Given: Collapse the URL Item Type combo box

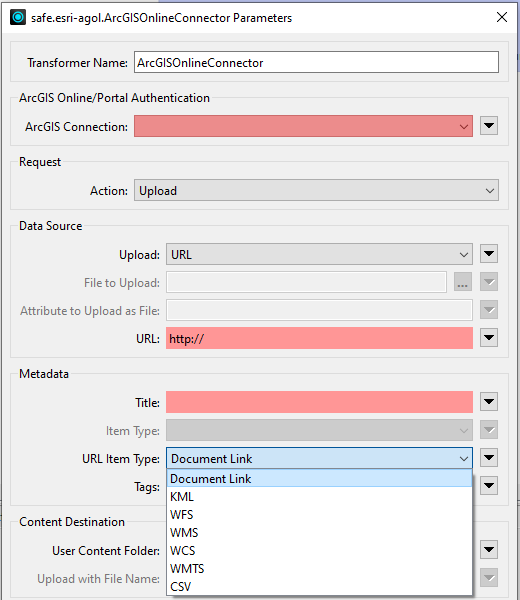Looking at the screenshot, I should [x=319, y=458].
